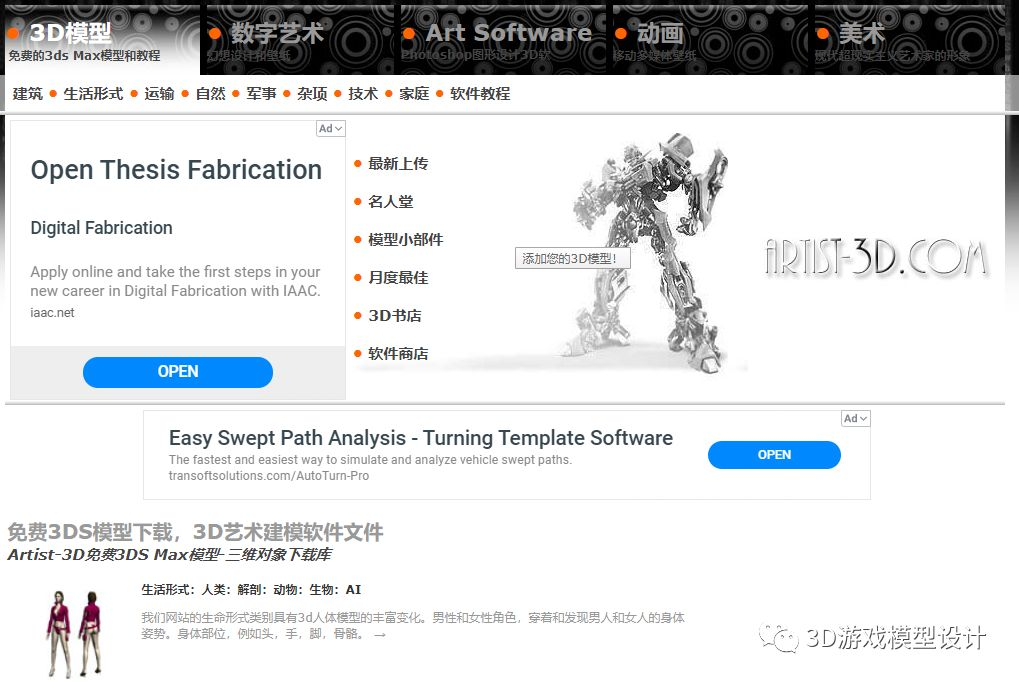
Task: Expand the Ad options on the Swept Path ad
Action: click(x=856, y=419)
